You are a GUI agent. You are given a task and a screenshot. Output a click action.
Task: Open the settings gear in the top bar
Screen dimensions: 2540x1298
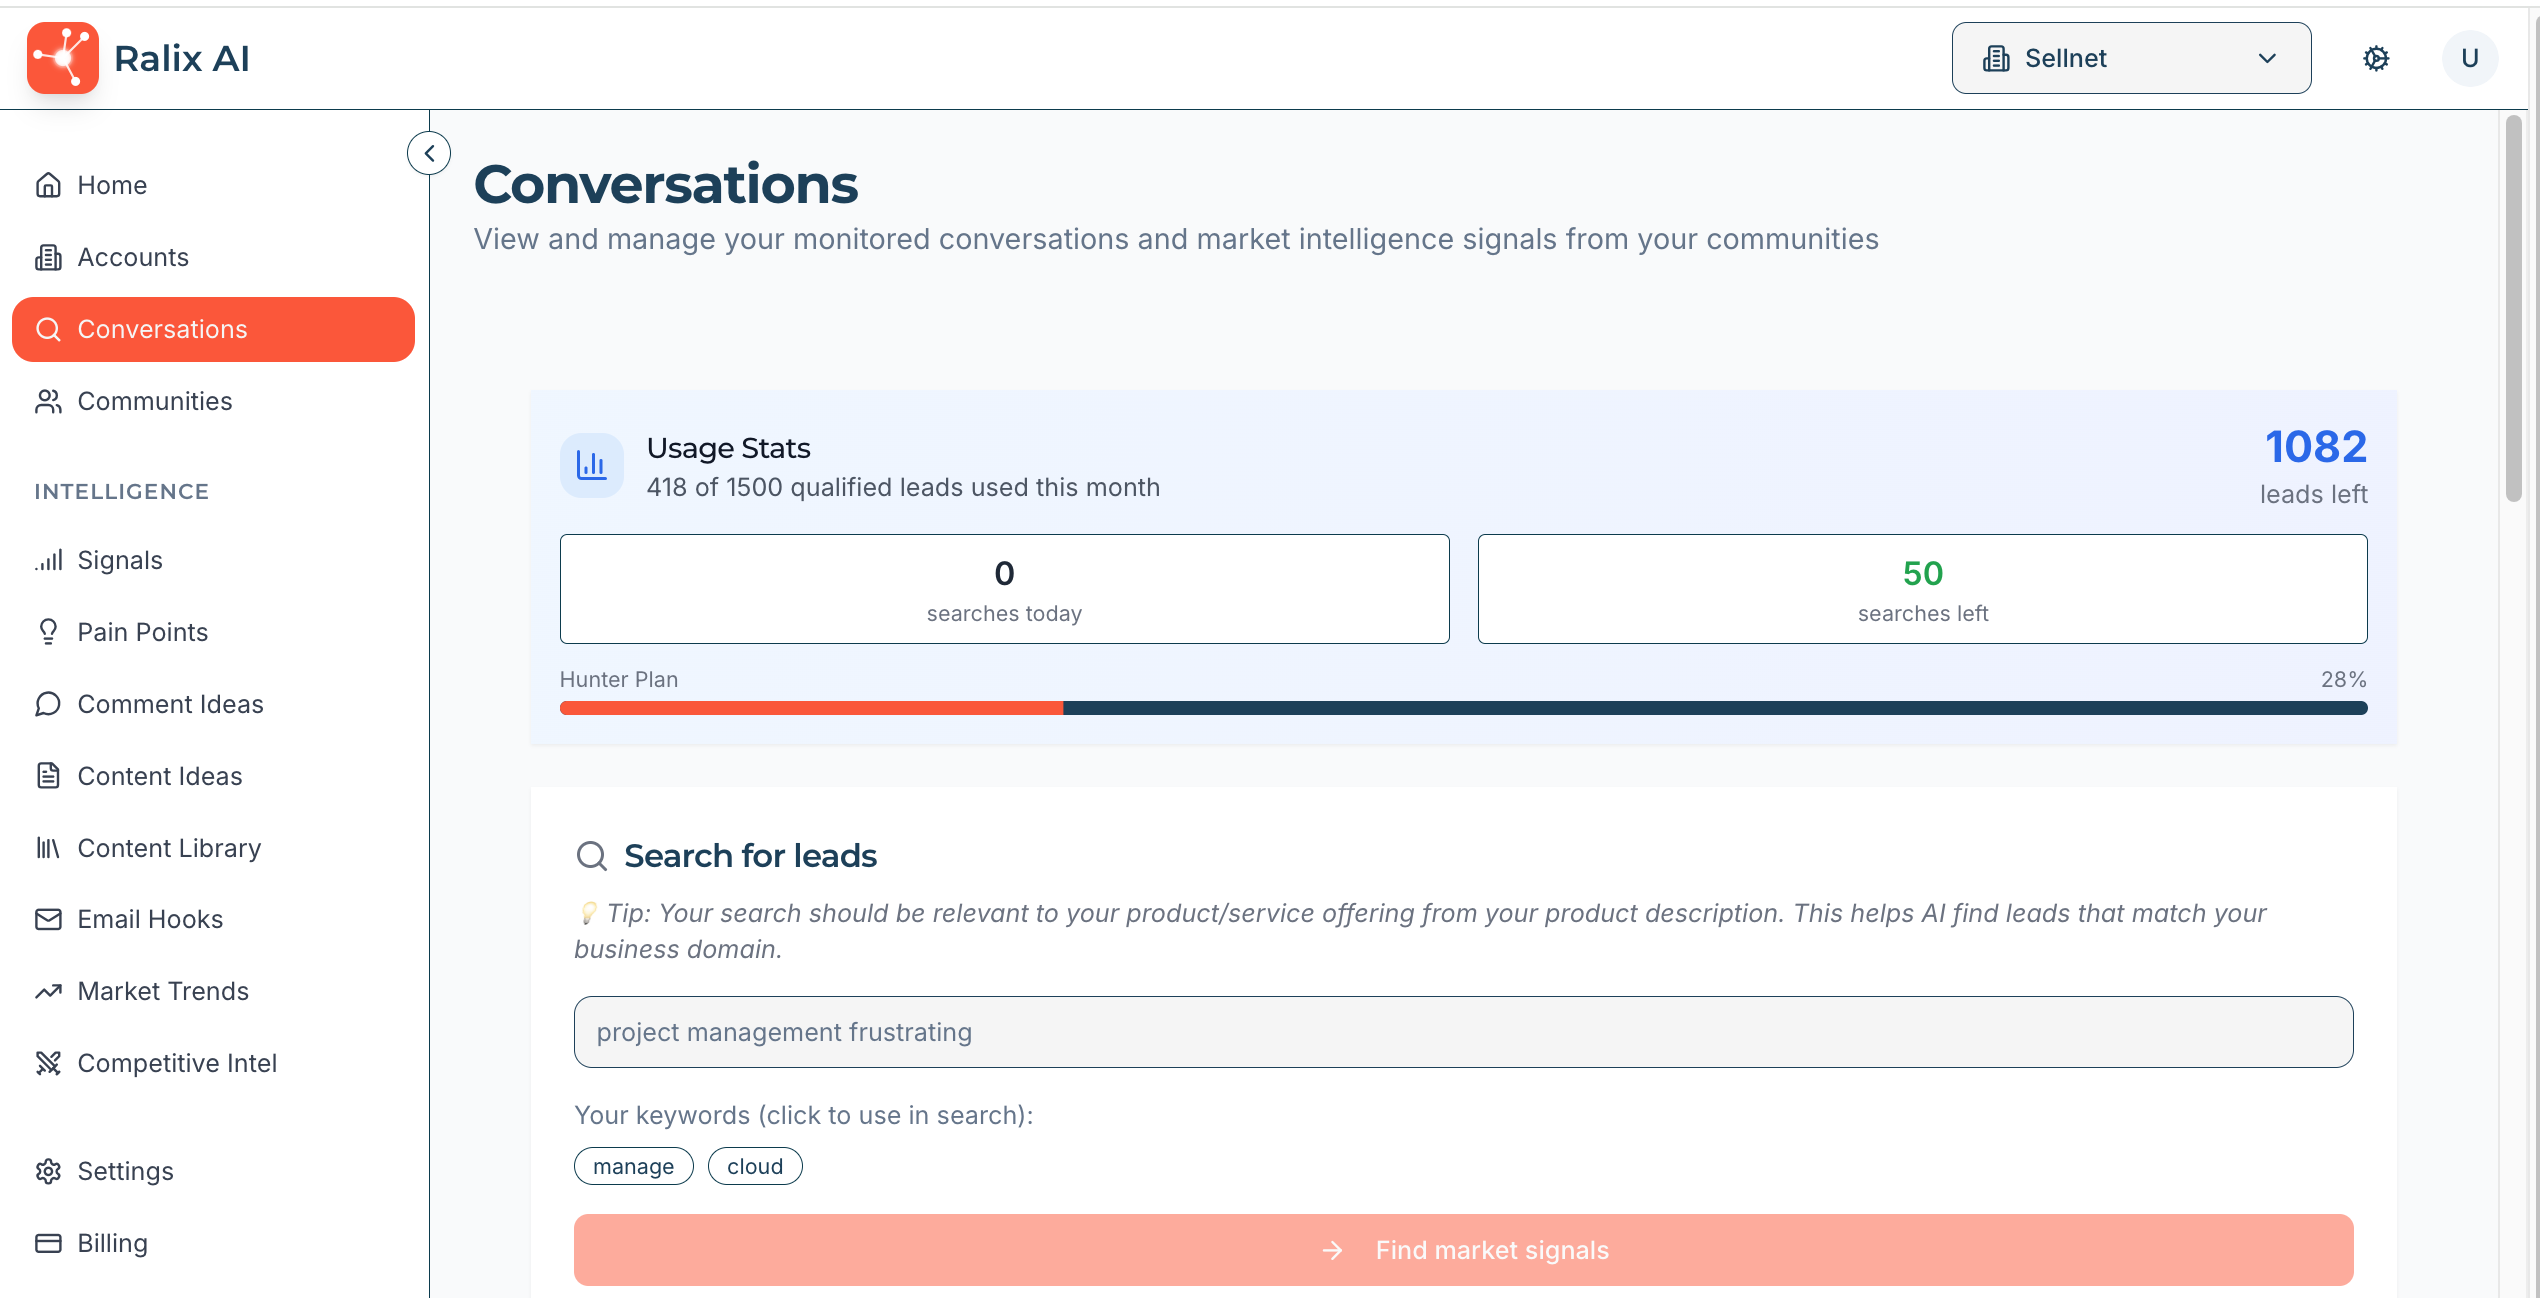coord(2377,58)
